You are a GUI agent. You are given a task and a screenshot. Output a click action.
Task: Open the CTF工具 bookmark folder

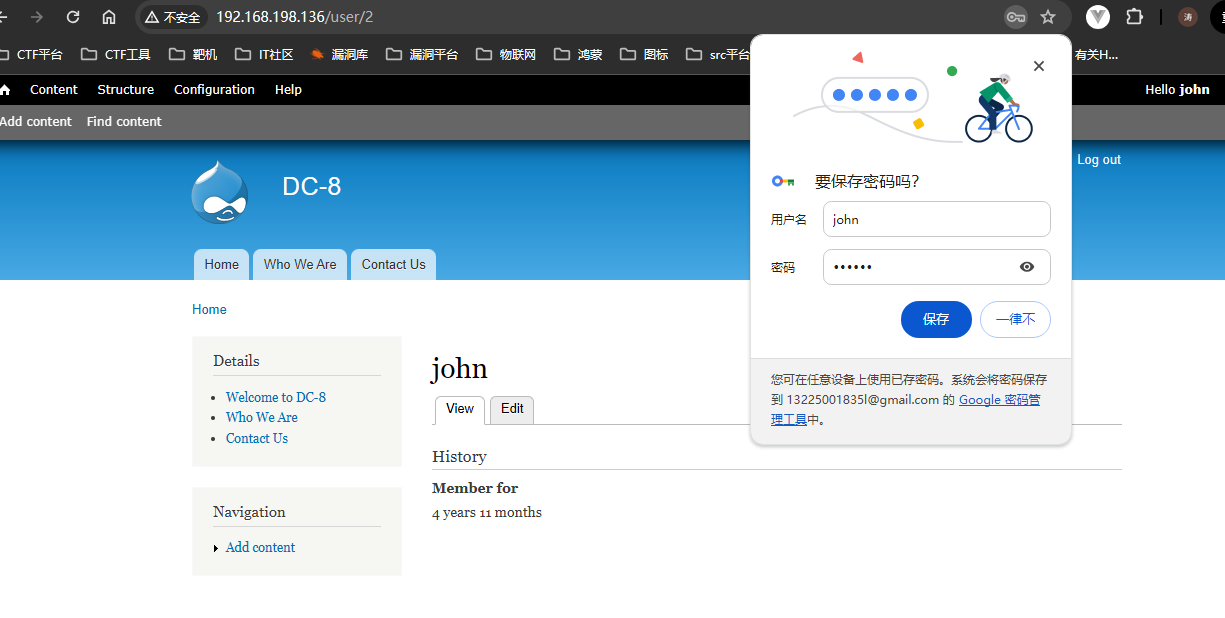coord(116,55)
